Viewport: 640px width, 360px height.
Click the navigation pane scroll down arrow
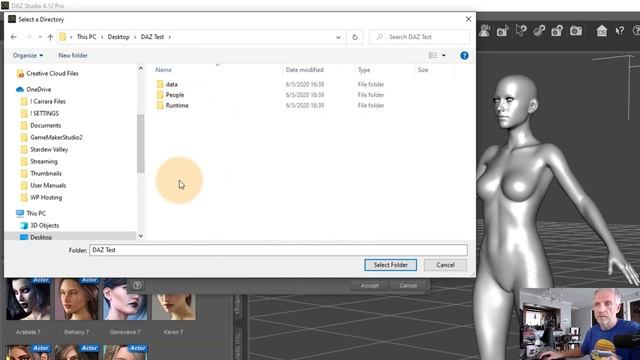[x=140, y=236]
